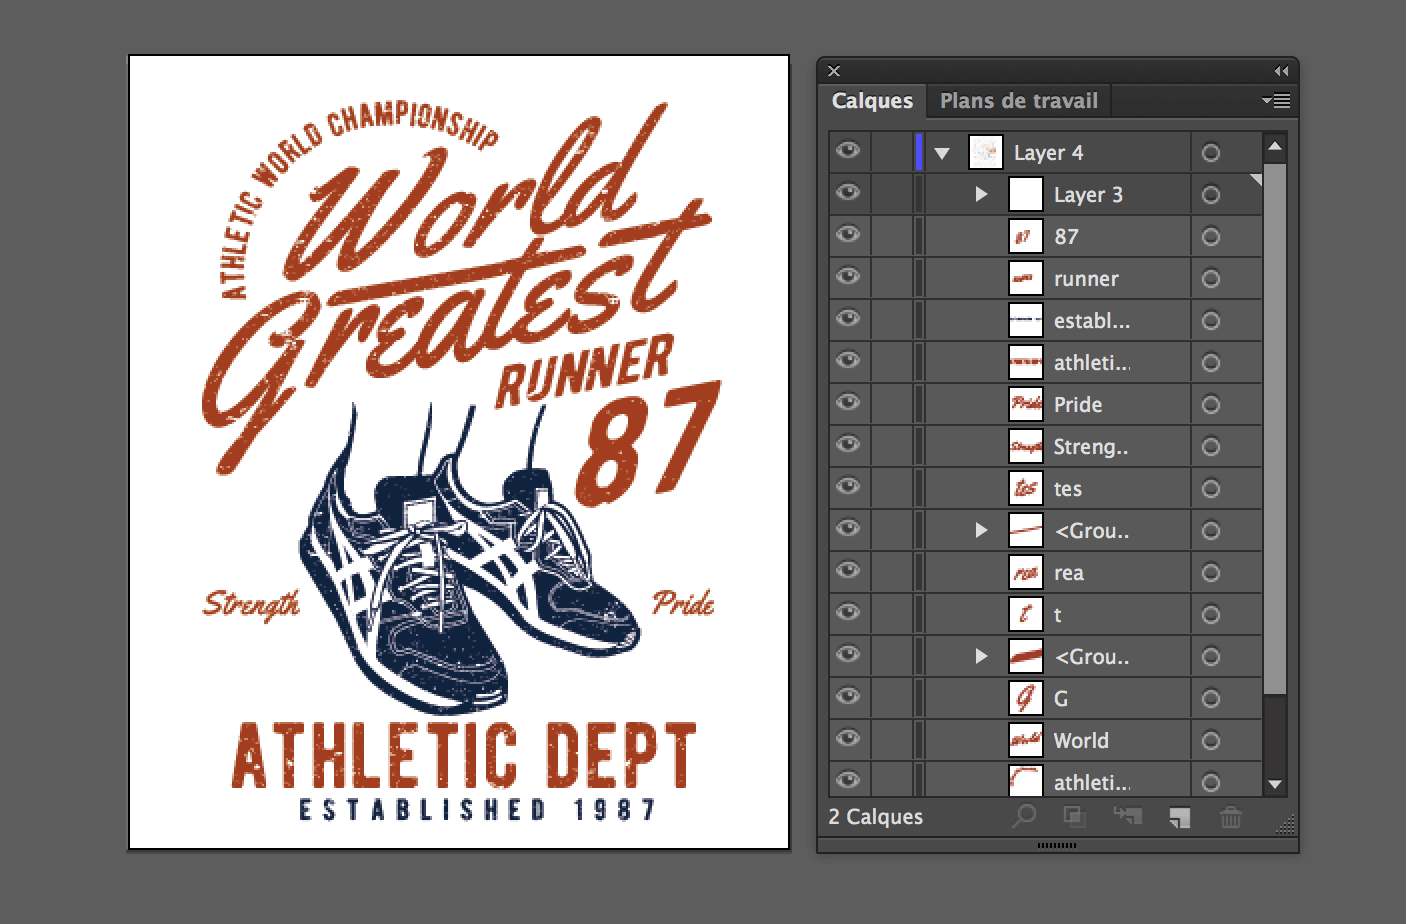Click the Create New Layer icon
1406x924 pixels.
(x=1179, y=817)
